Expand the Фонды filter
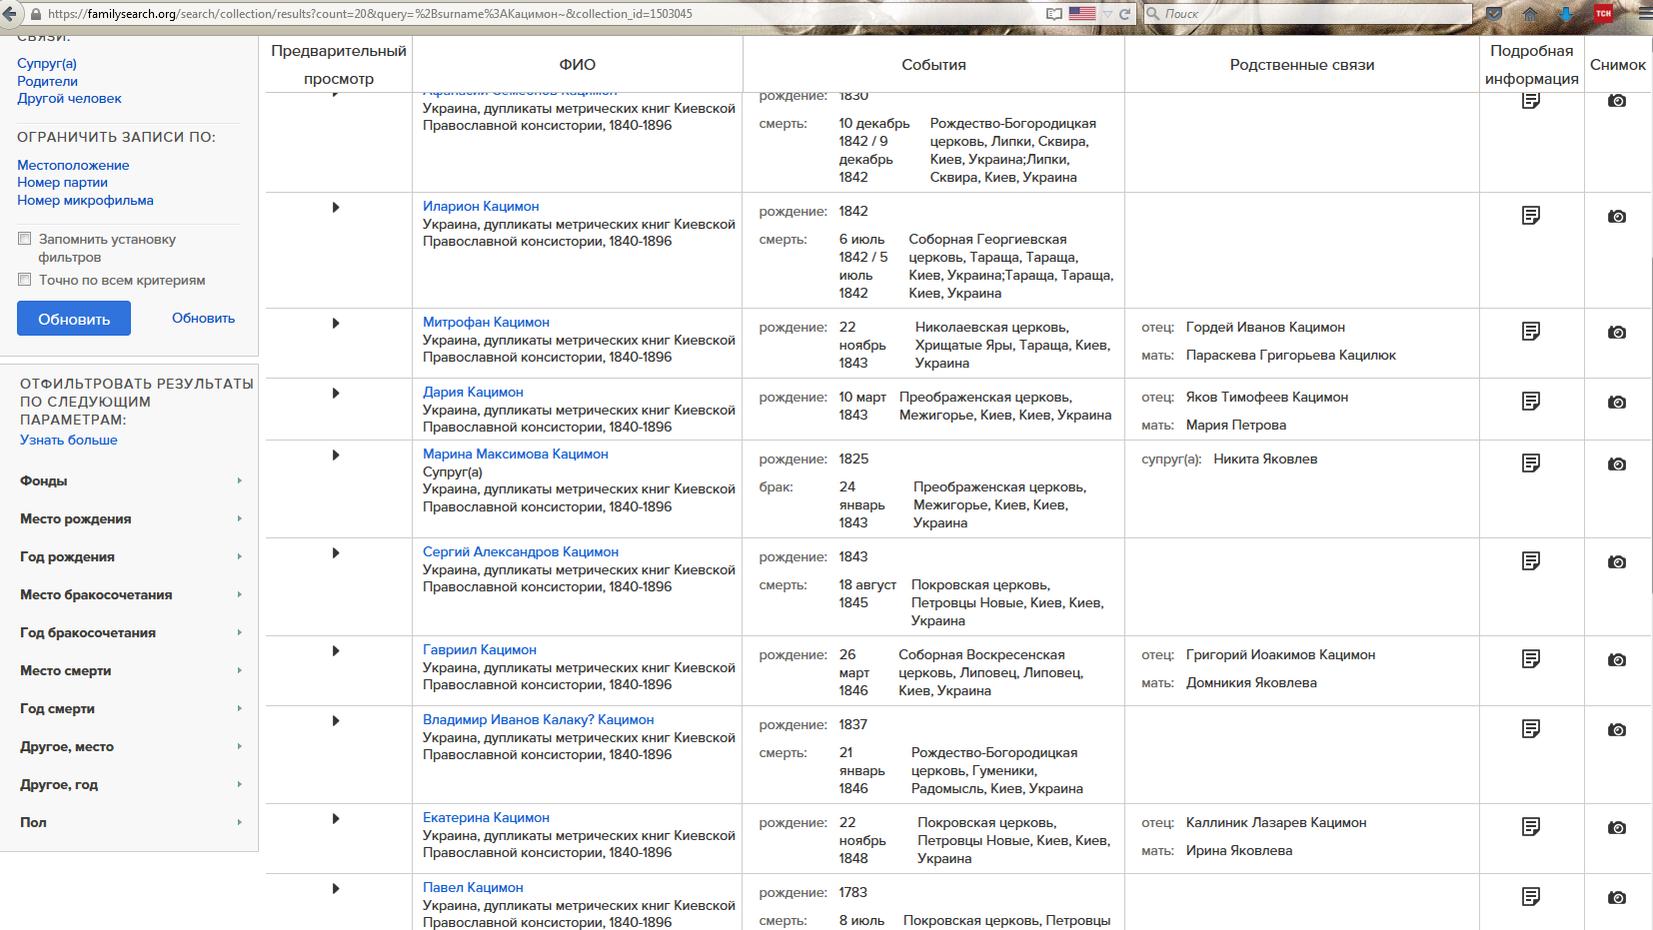The height and width of the screenshot is (930, 1653). [130, 481]
